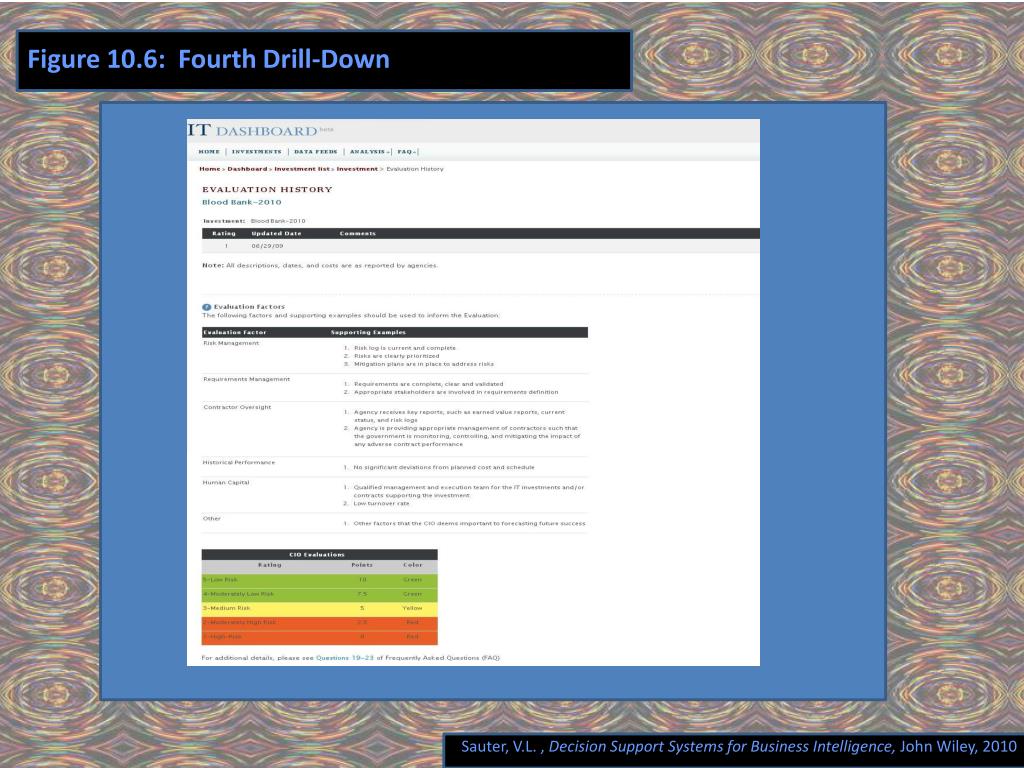Expand the FAQ dropdown menu

[407, 152]
